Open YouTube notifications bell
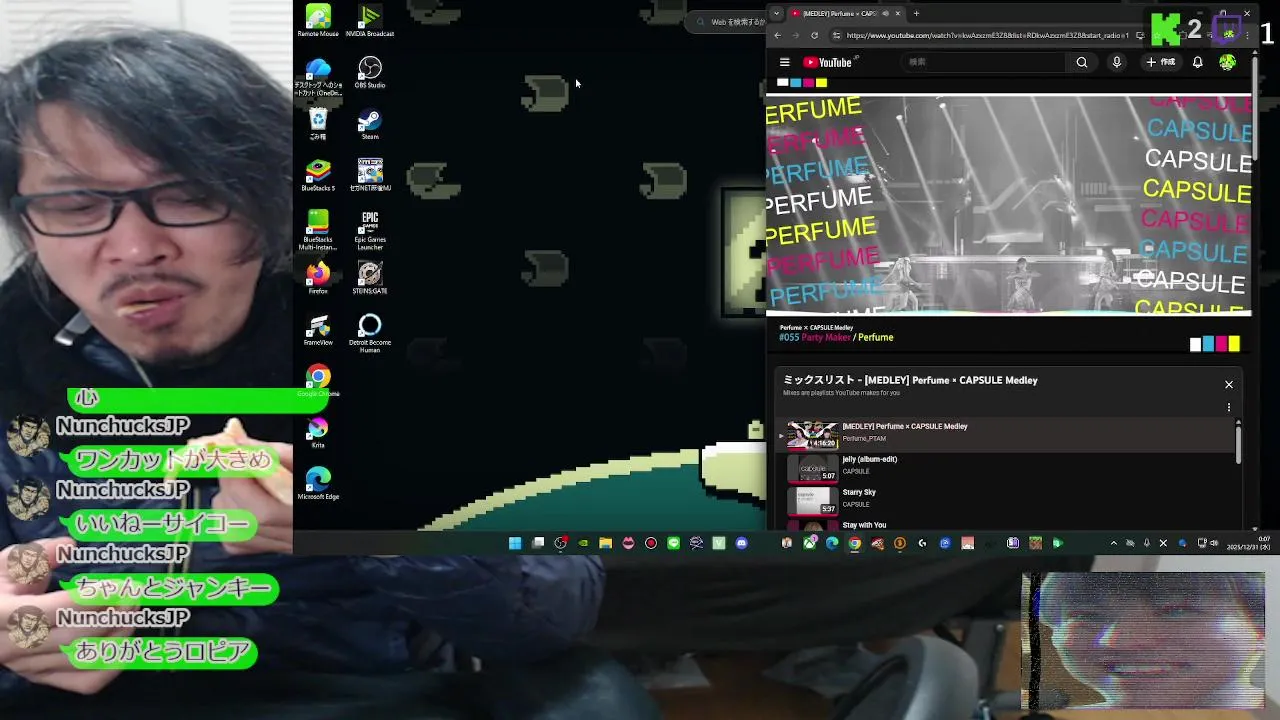 tap(1197, 62)
